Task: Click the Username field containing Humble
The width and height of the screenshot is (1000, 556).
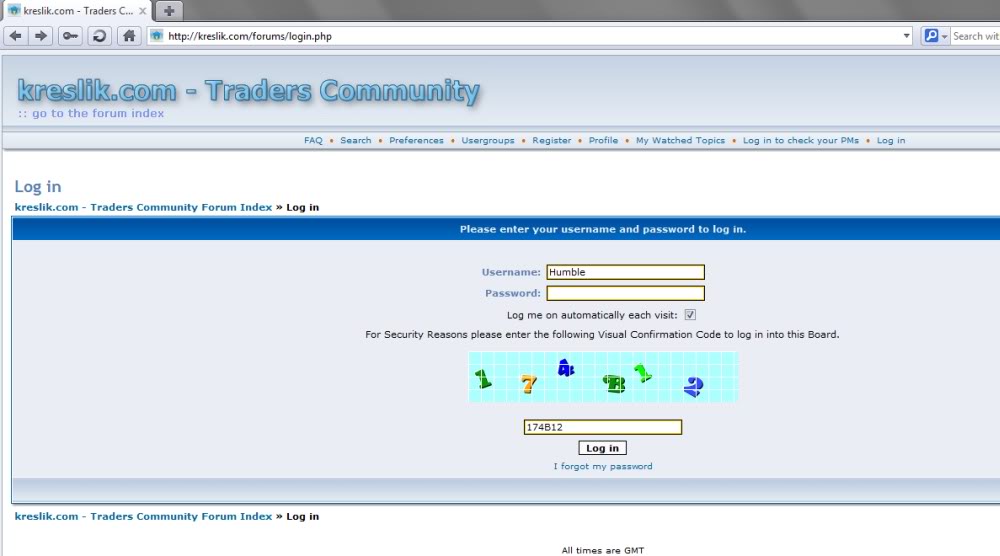Action: 625,272
